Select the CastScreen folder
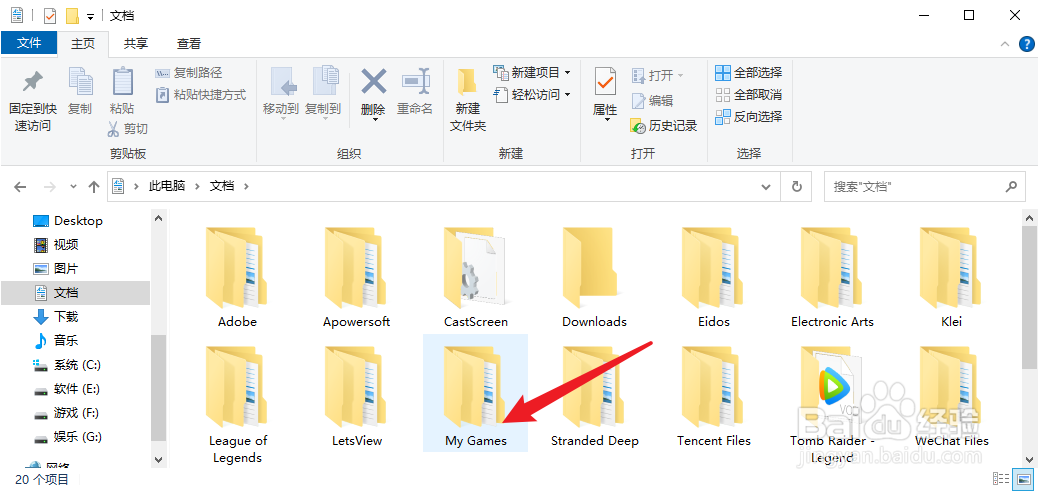 tap(476, 277)
